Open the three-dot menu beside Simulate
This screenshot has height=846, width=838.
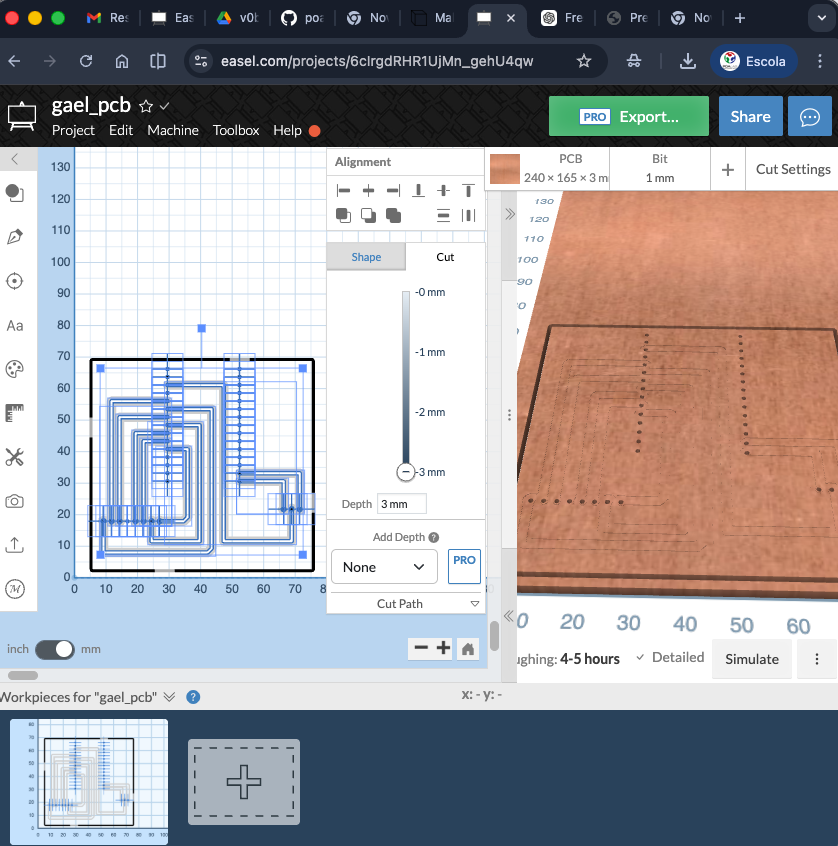[x=817, y=659]
